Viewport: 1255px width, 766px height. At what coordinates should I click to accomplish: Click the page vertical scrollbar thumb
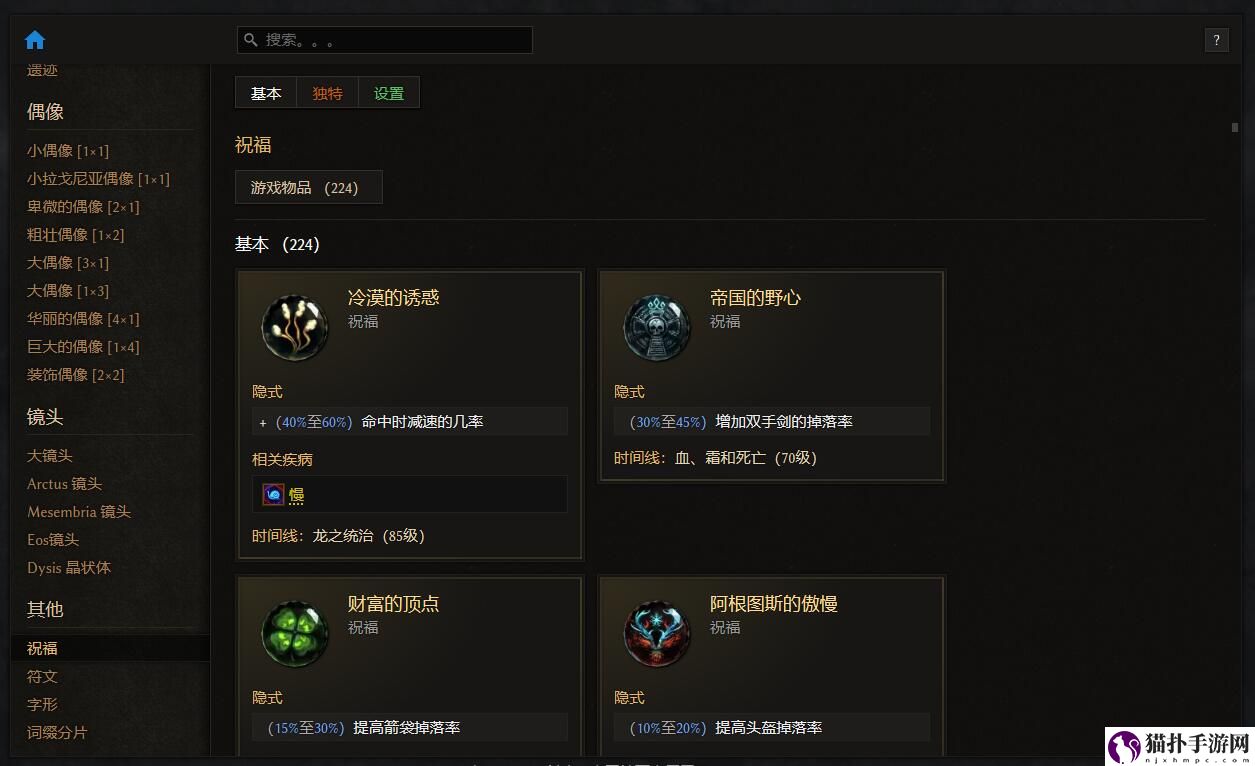coord(1235,127)
